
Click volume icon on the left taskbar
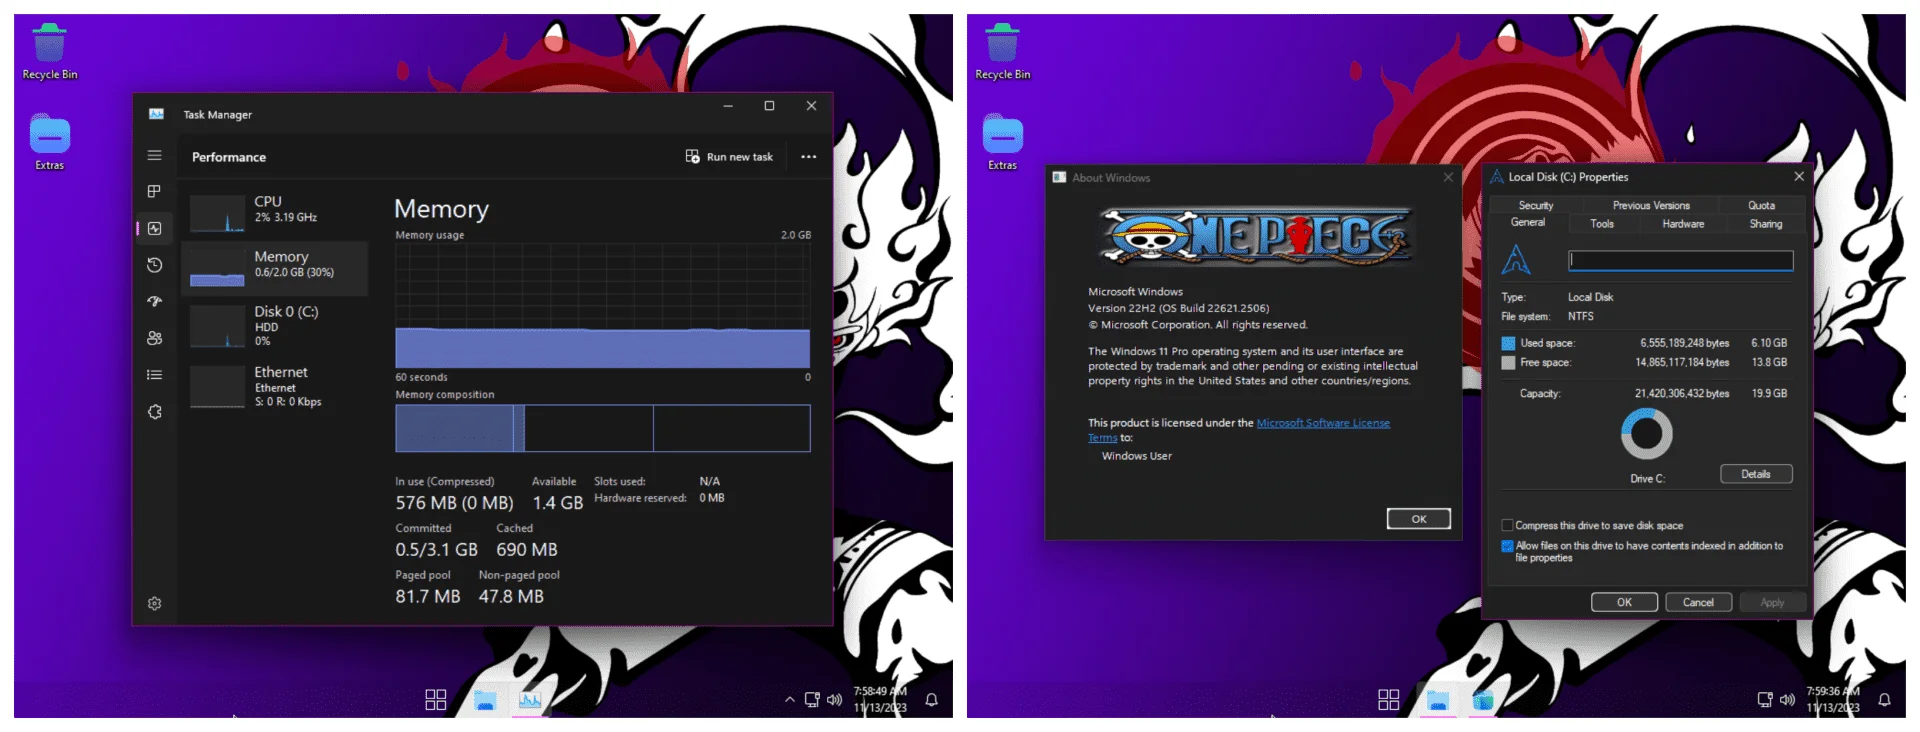point(834,699)
